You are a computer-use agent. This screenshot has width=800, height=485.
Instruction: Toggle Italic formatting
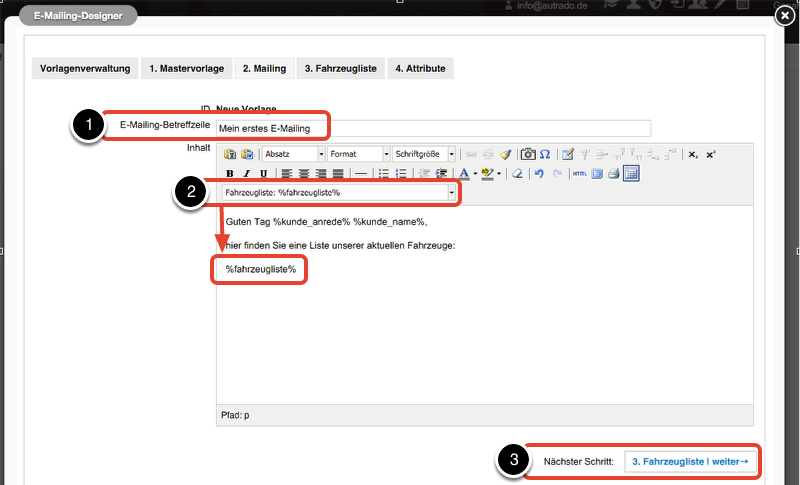tap(246, 173)
